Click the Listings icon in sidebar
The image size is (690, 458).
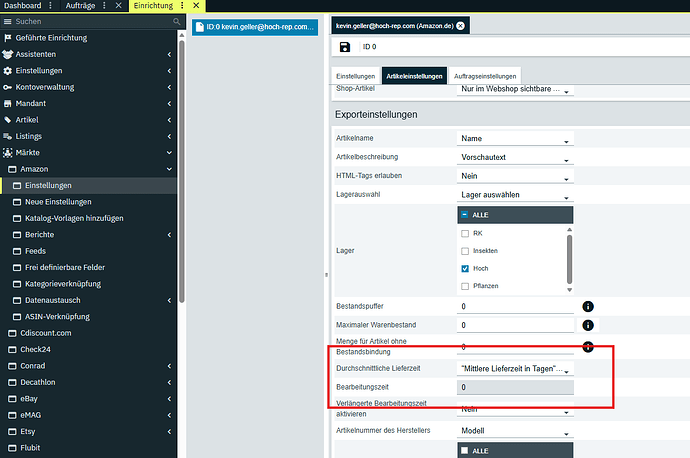(x=7, y=136)
